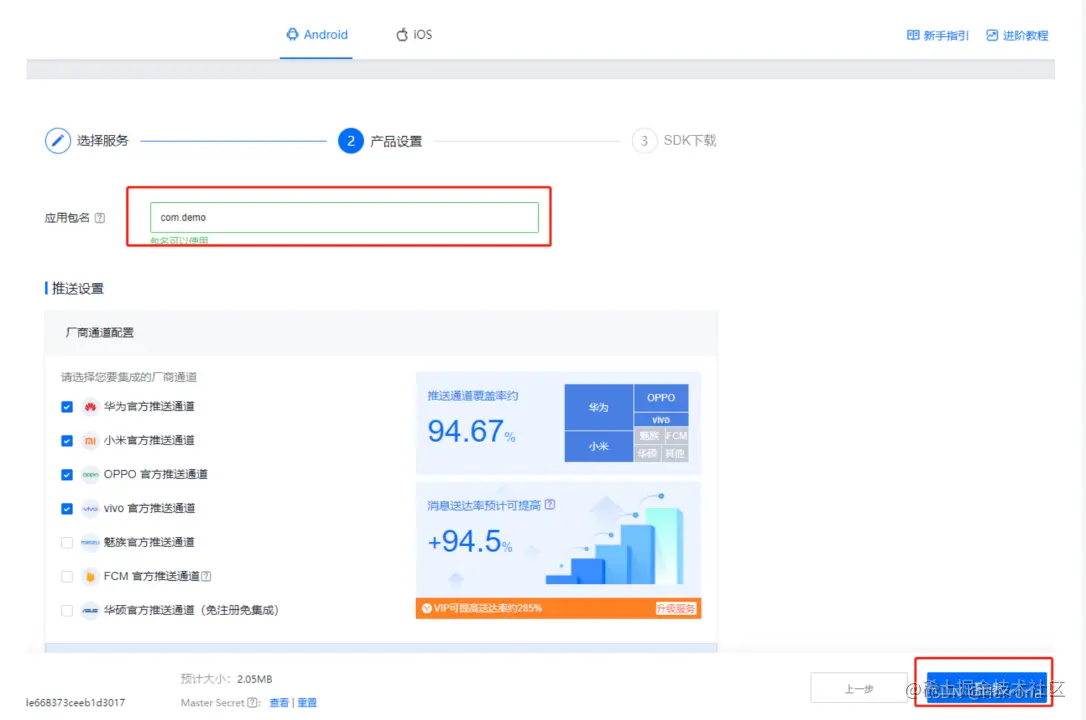Click the VIP check icon in orange banner
Screen dimensions: 1086x720
(427, 609)
